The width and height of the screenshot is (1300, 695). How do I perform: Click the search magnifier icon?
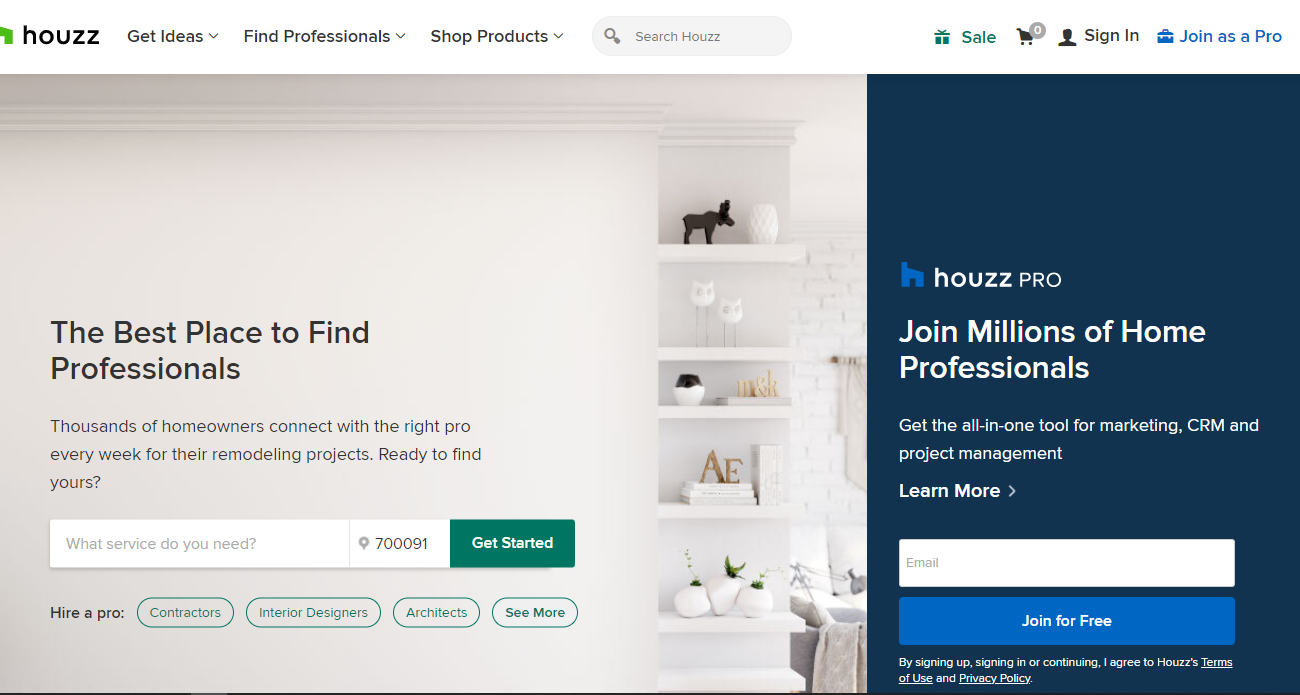click(x=612, y=36)
